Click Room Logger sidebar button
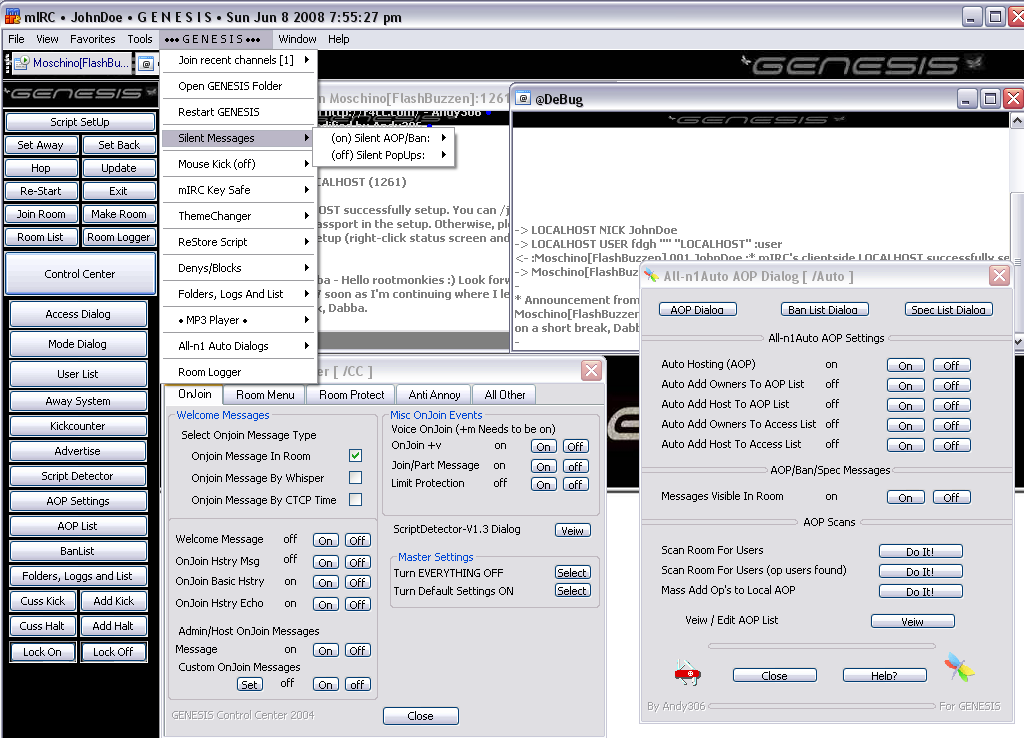This screenshot has width=1024, height=738. [118, 237]
